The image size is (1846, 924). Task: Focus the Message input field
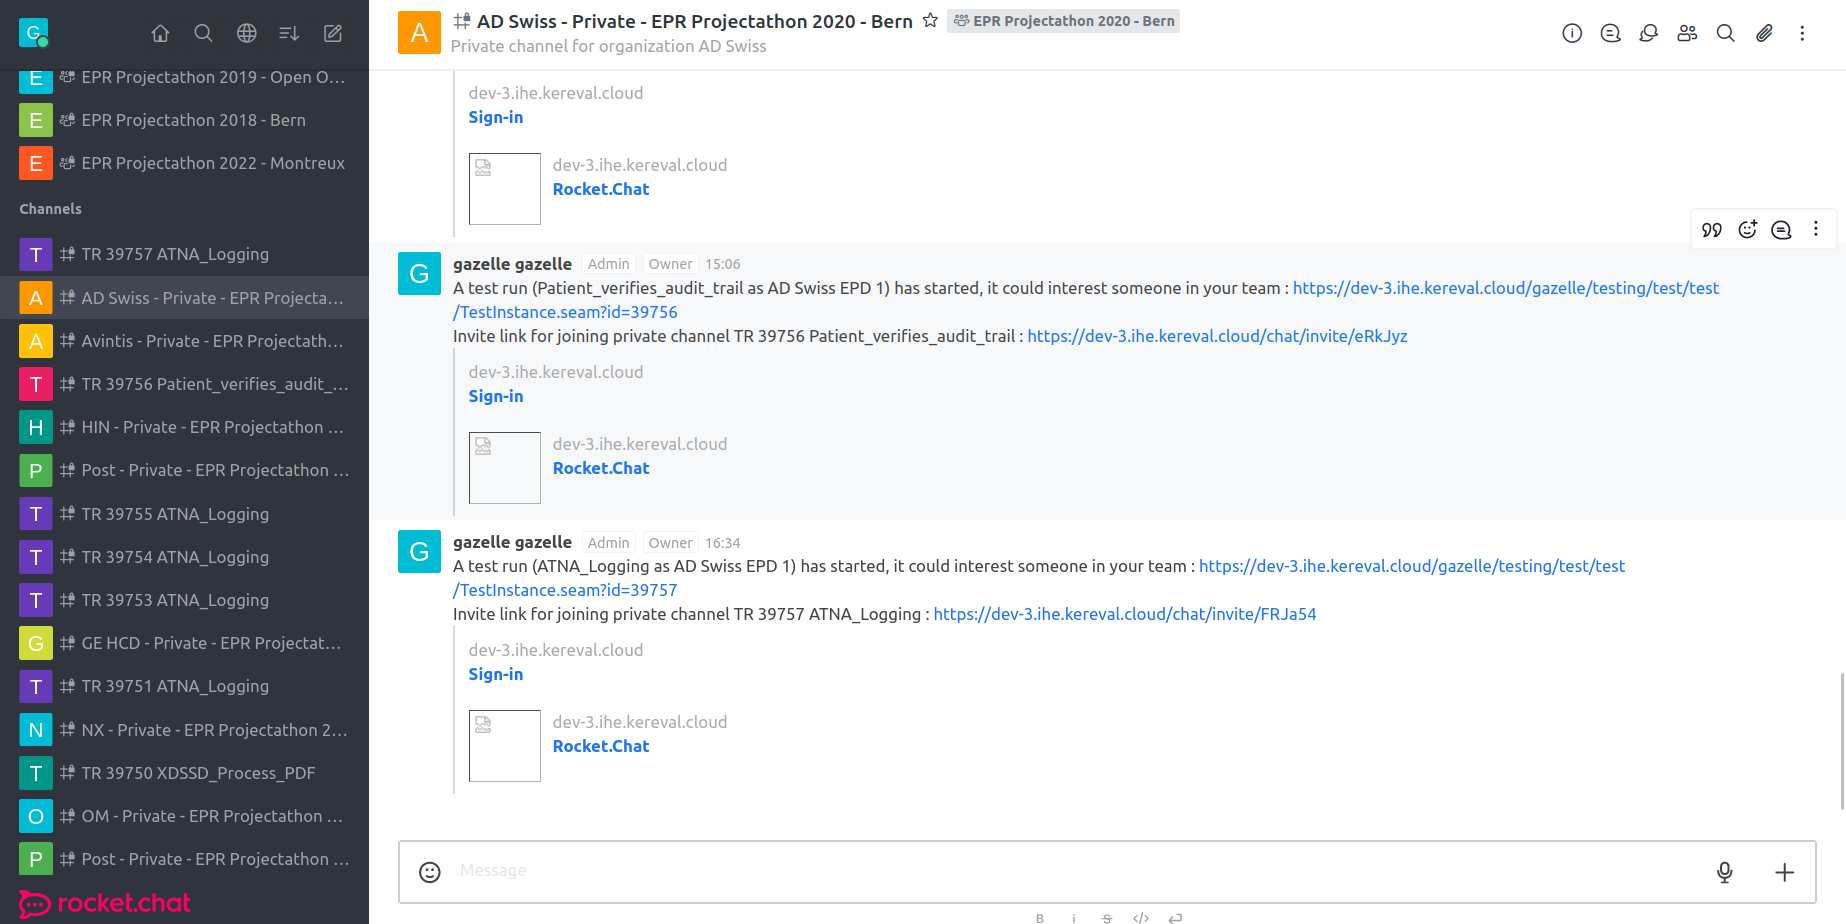coord(1070,871)
